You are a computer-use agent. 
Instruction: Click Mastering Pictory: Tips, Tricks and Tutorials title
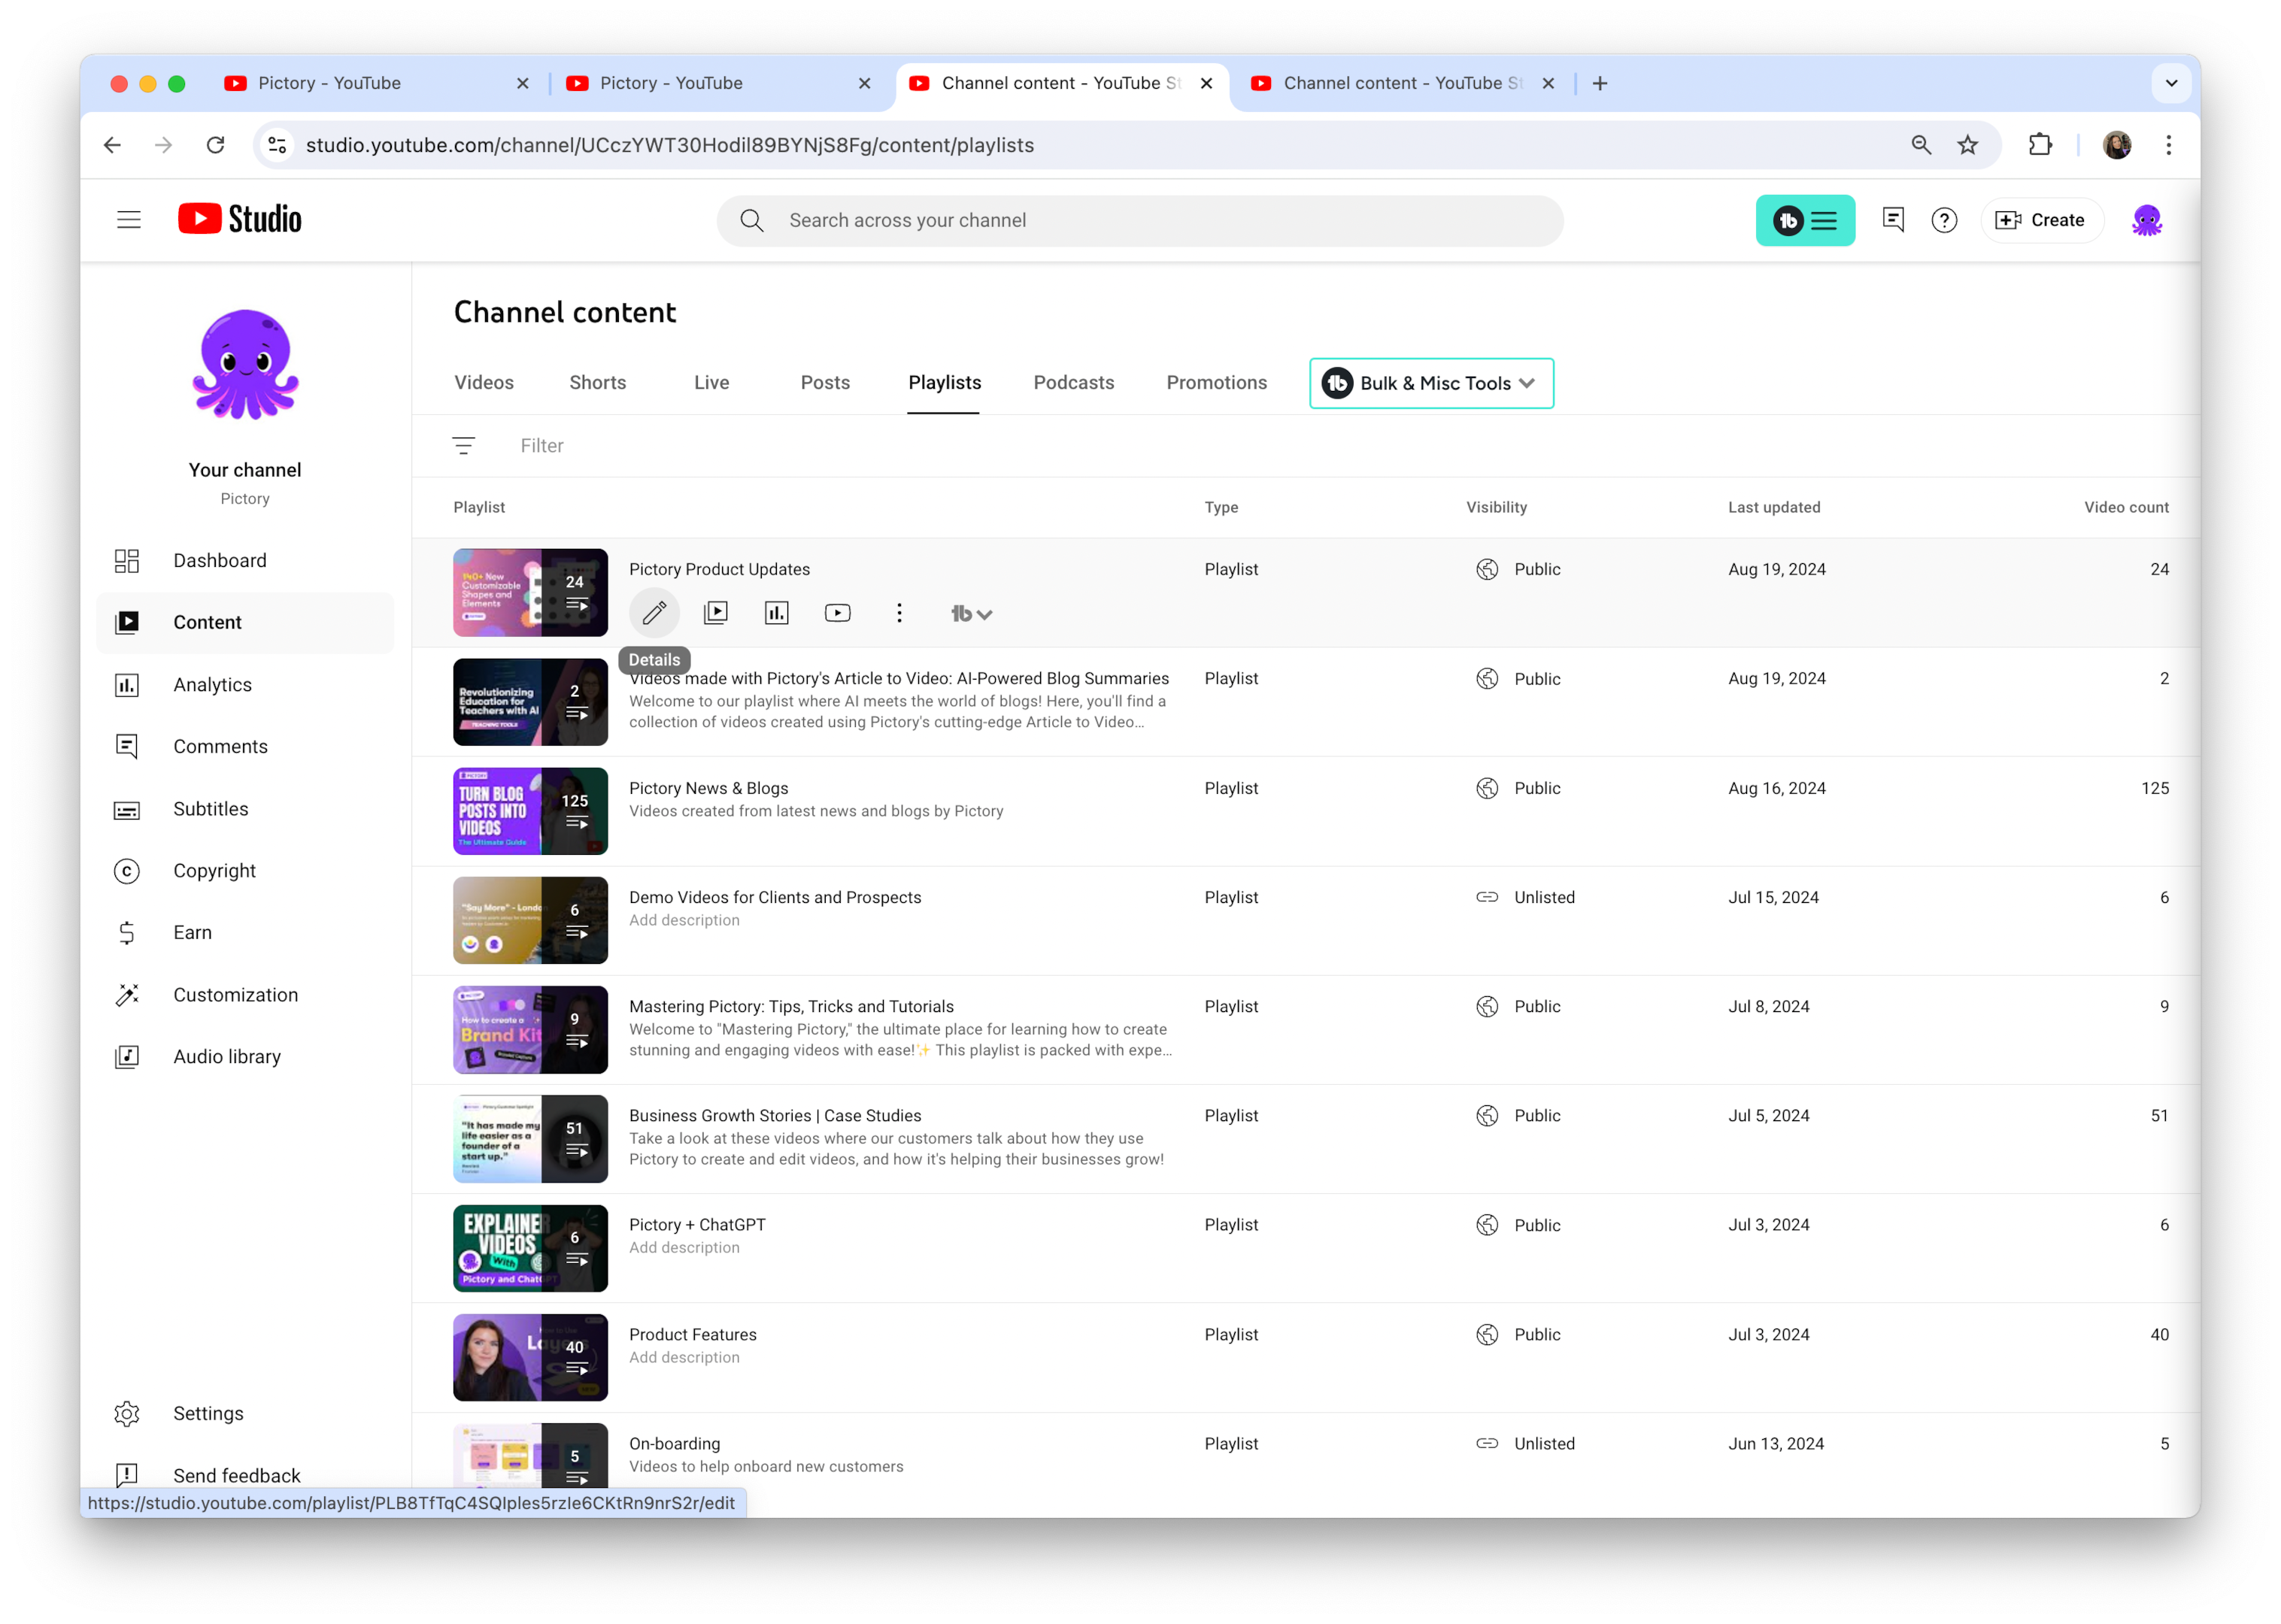point(791,1006)
